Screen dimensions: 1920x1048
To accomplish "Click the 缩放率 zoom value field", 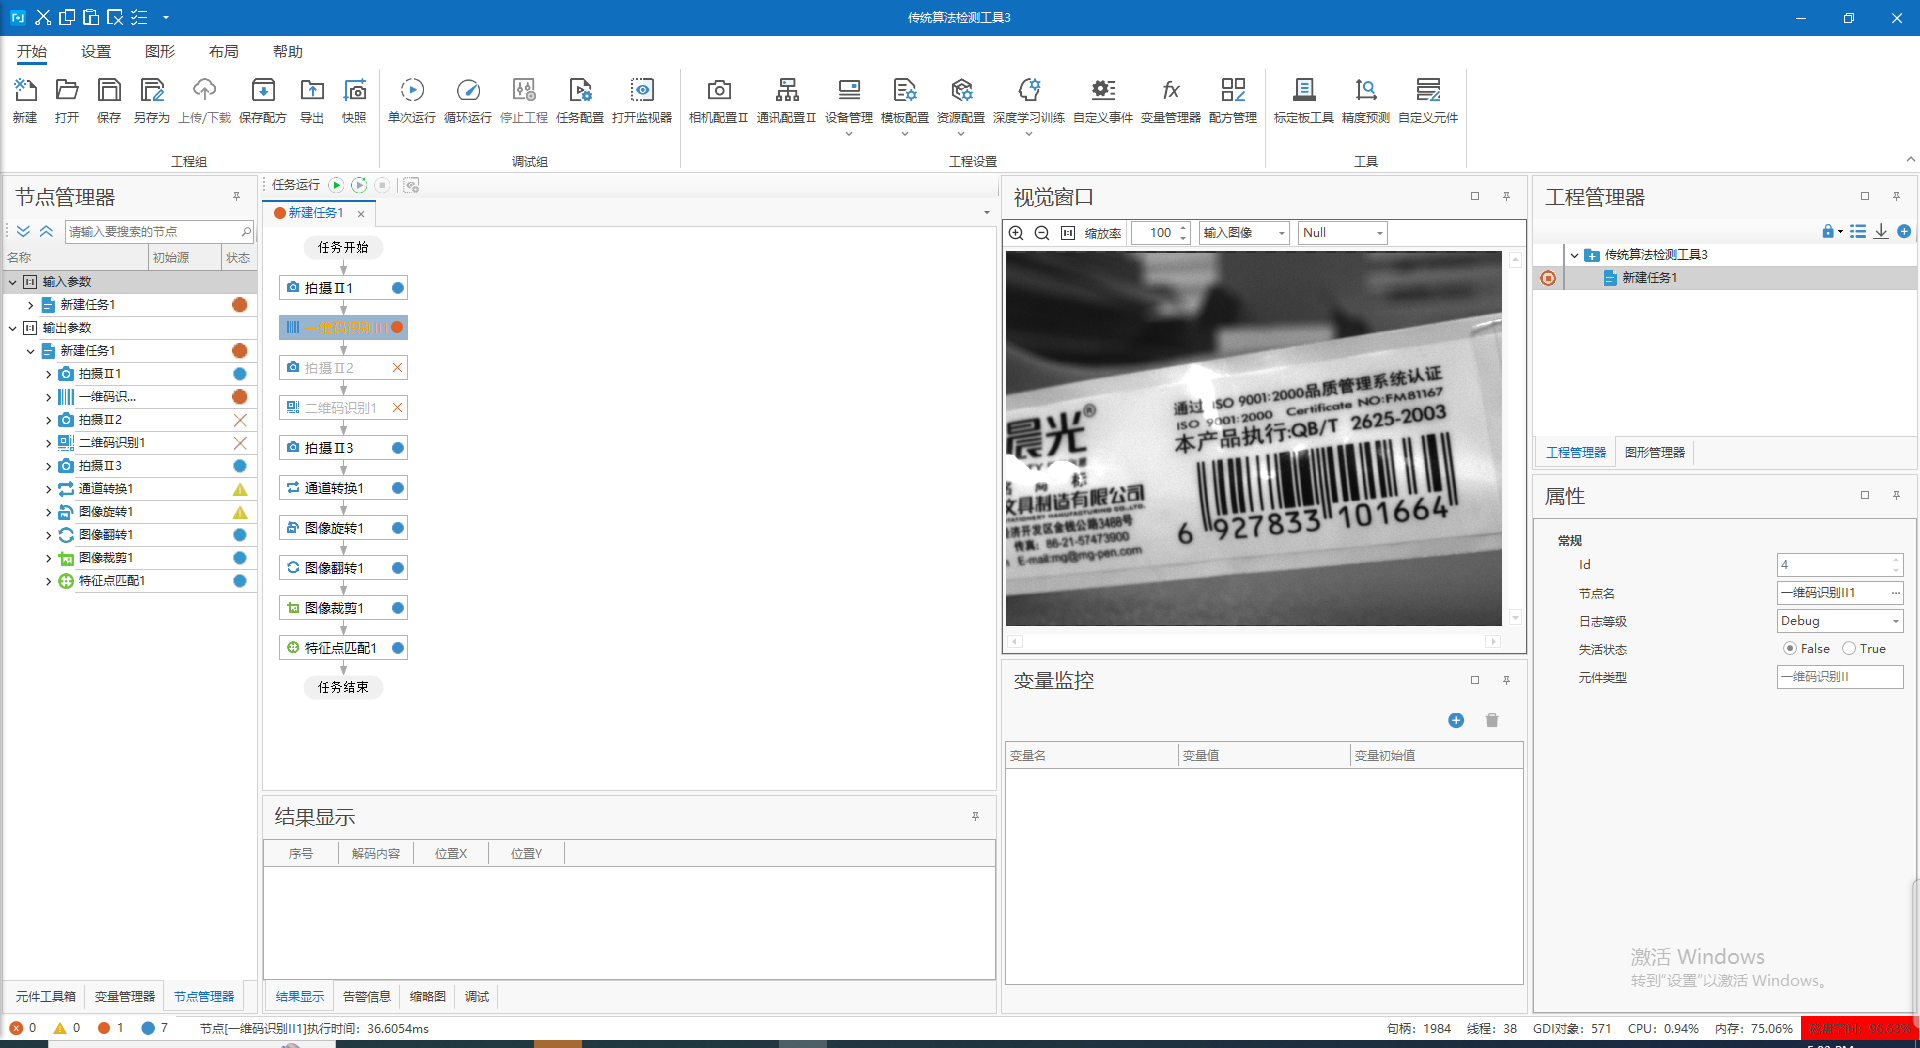I will [x=1160, y=233].
